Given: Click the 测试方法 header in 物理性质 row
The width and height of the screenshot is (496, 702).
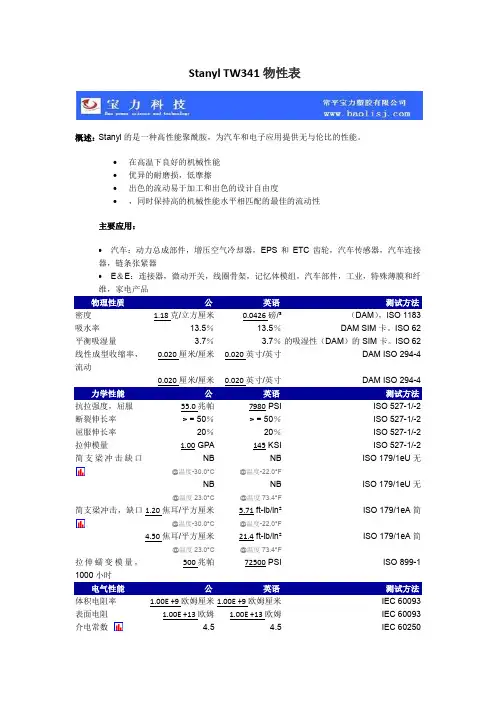Looking at the screenshot, I should 402,303.
